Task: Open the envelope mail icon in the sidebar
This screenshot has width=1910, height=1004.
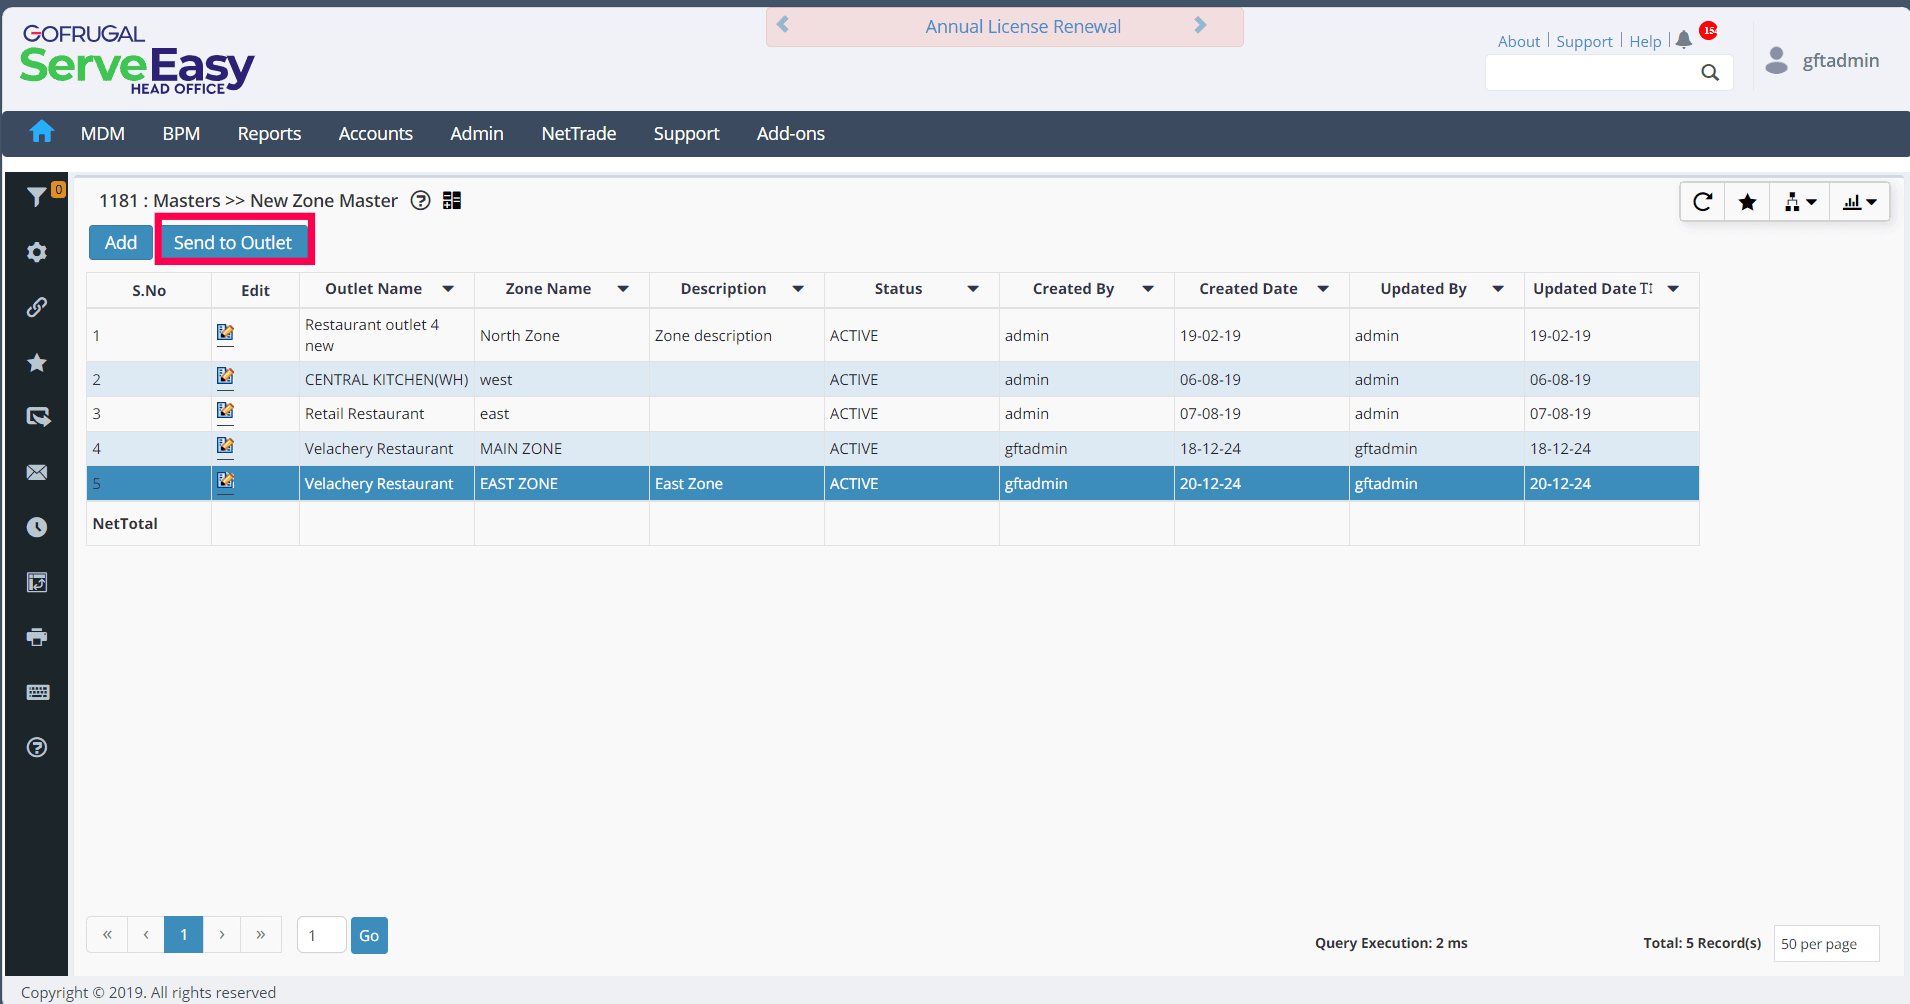Action: coord(37,472)
